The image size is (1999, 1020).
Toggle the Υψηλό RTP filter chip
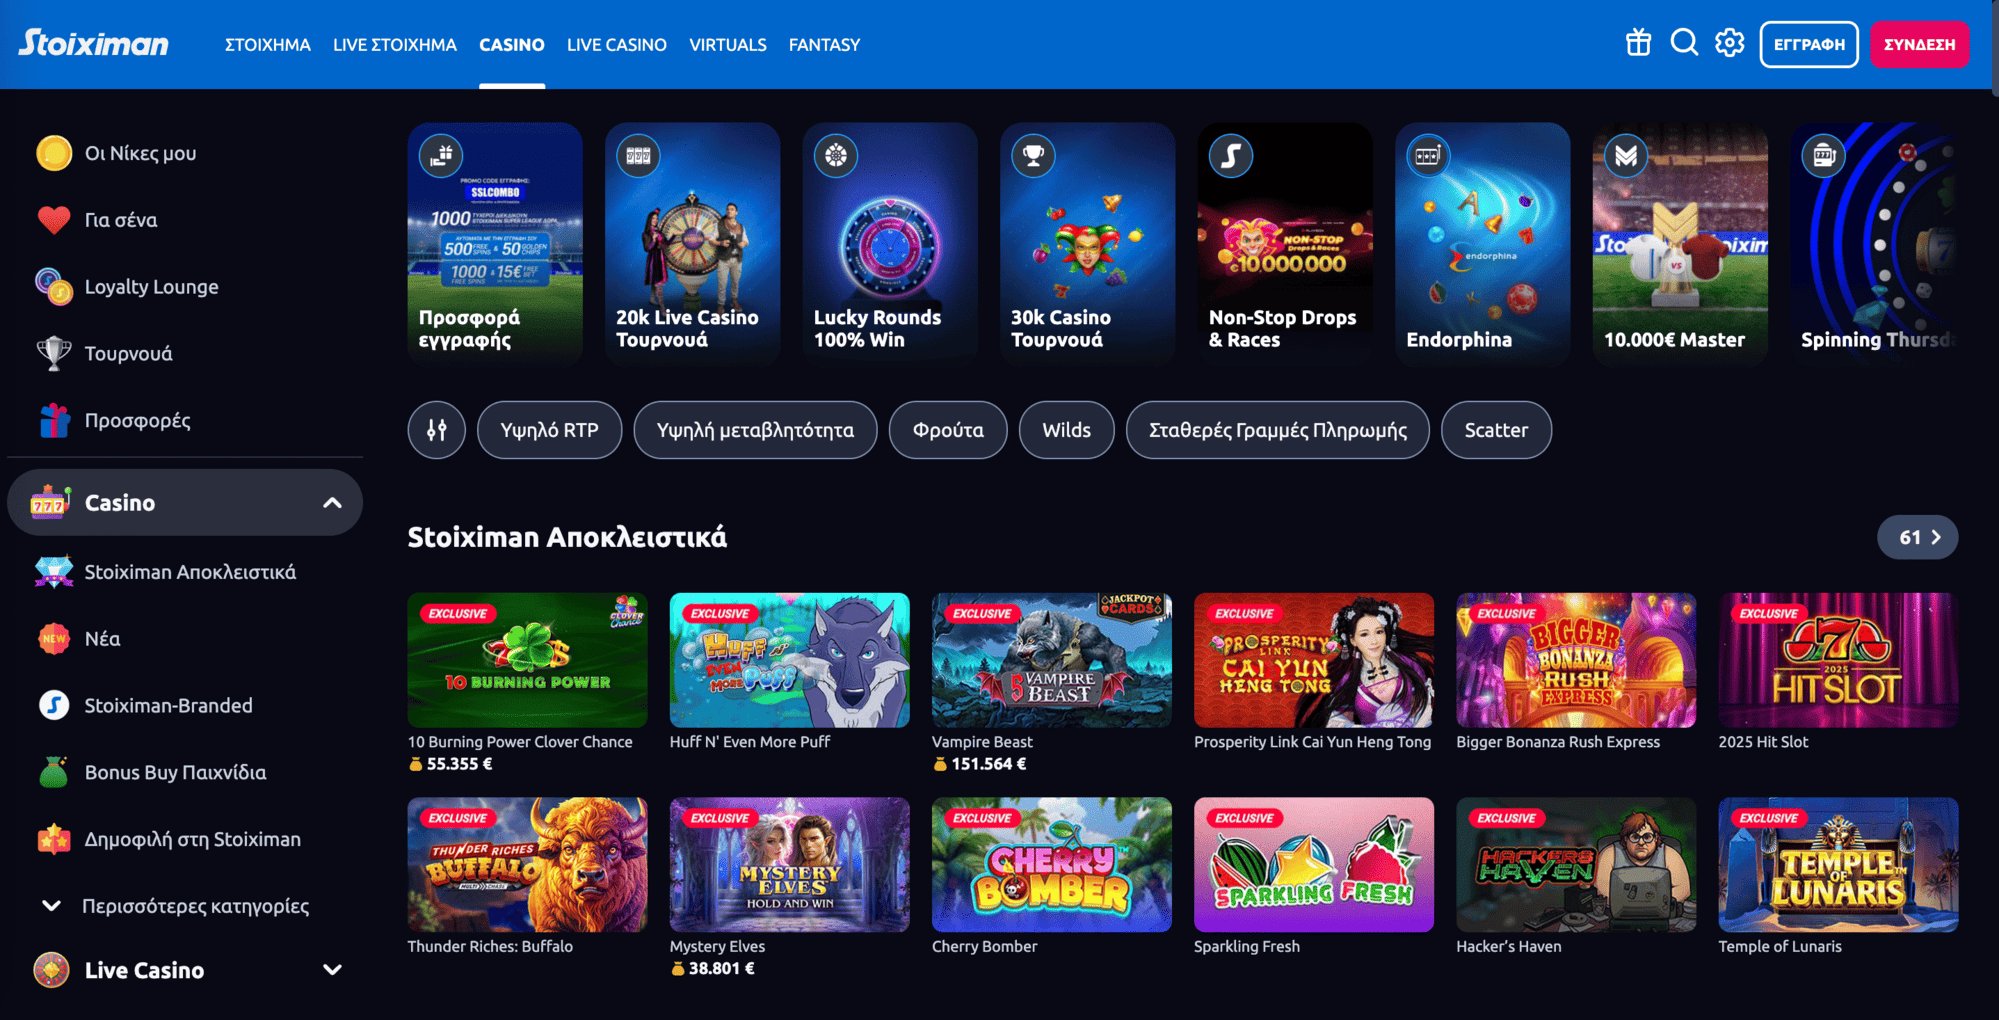(x=549, y=430)
